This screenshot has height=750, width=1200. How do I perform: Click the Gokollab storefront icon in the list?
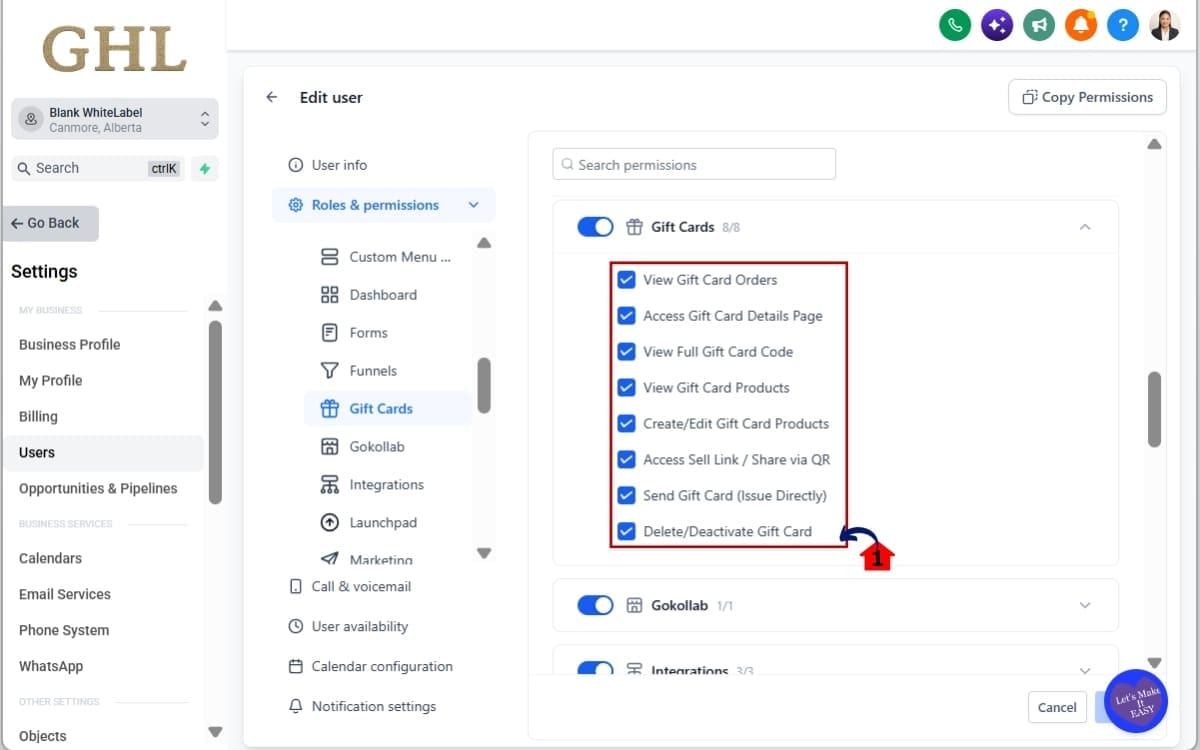coord(329,447)
